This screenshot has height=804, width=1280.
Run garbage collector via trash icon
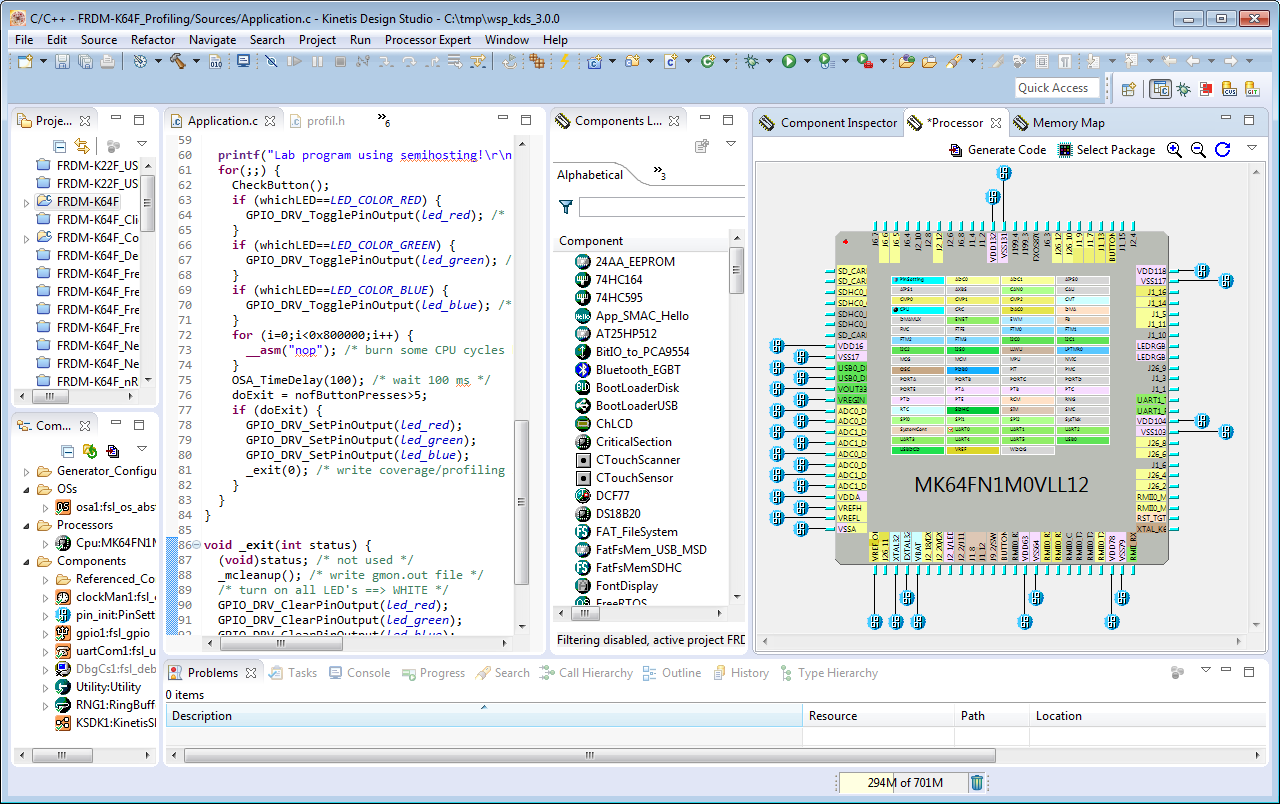click(x=977, y=783)
